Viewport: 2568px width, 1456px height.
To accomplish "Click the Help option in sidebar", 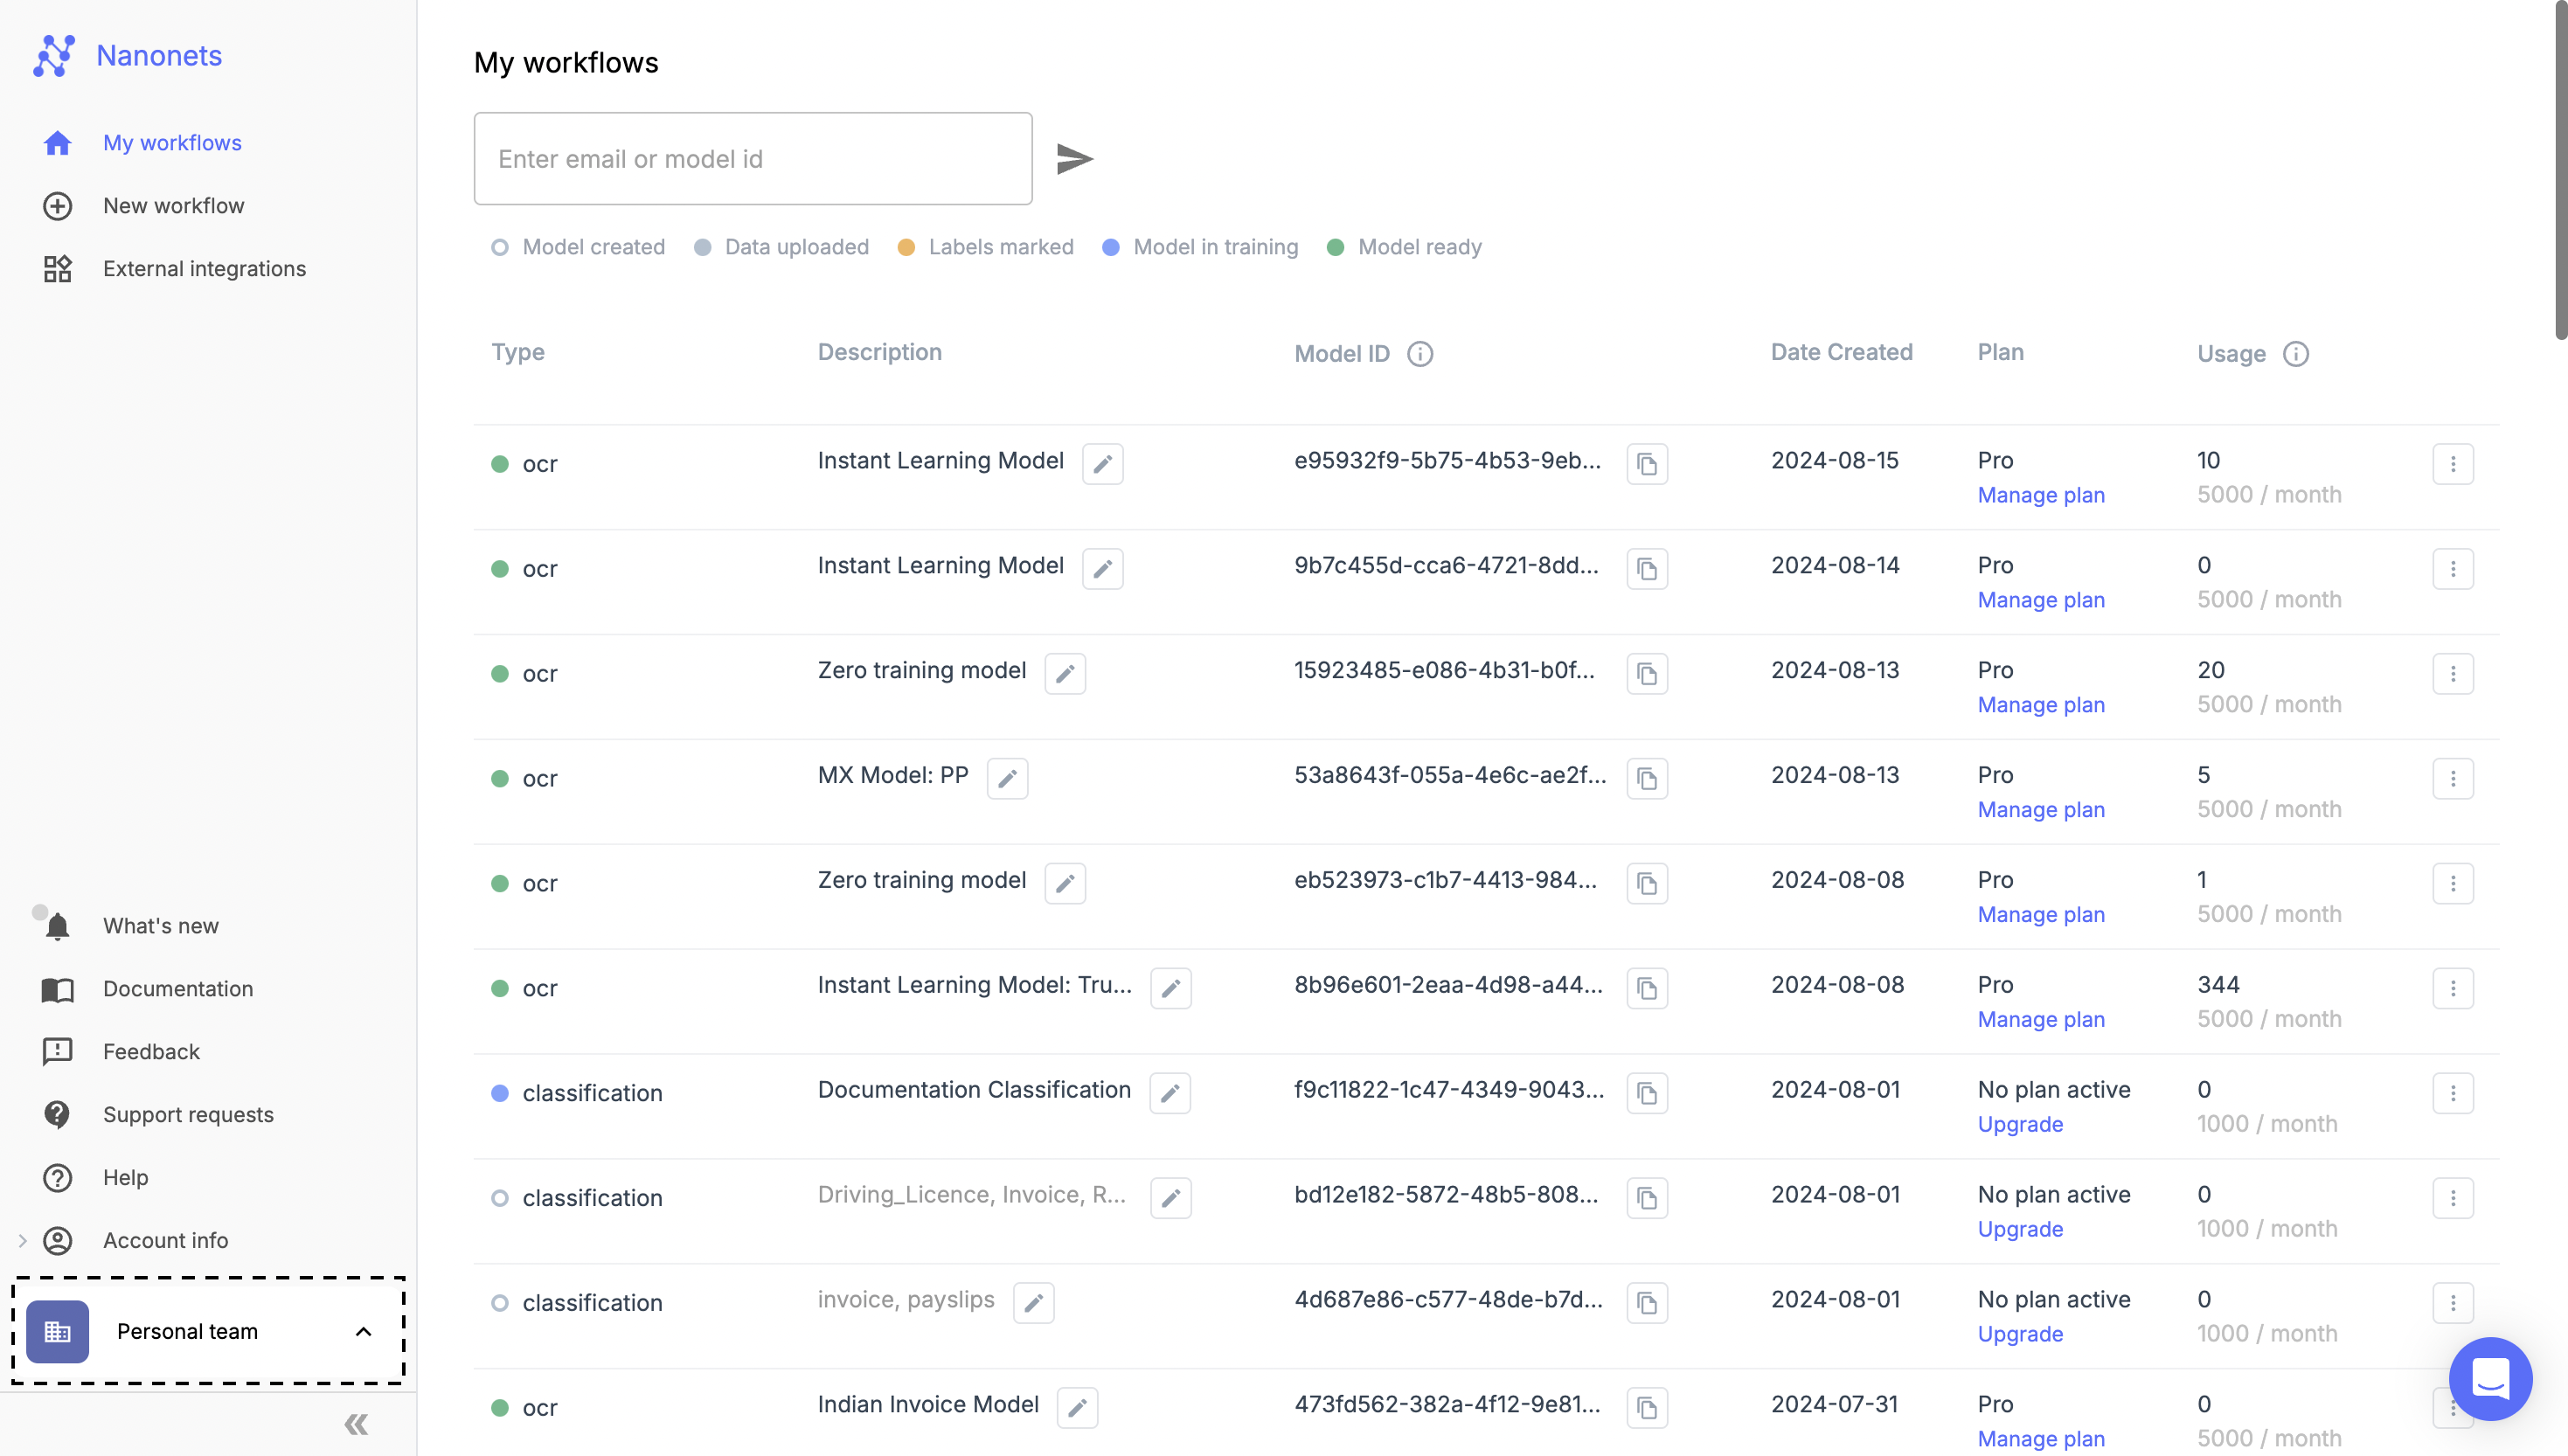I will pos(123,1177).
